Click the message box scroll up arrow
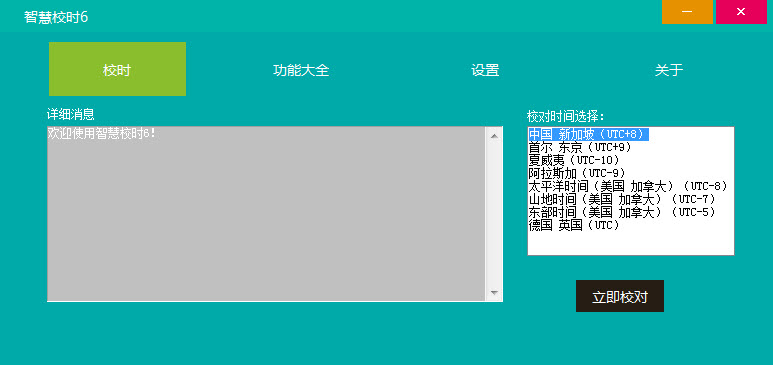773x365 pixels. 494,135
